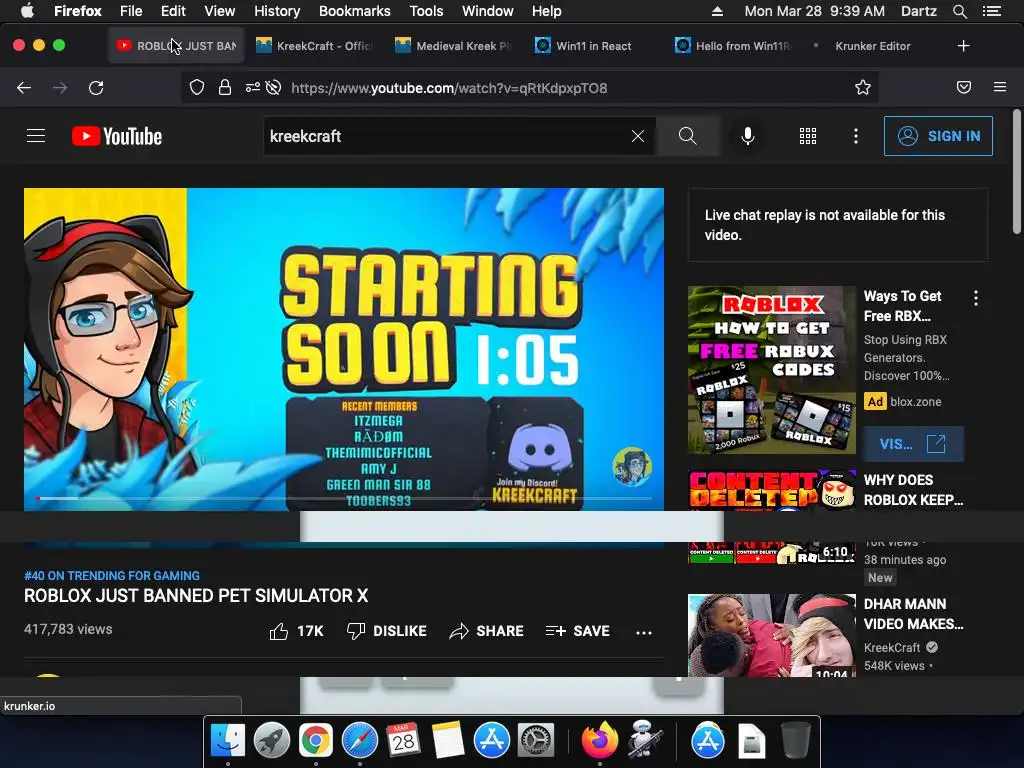Show site security padlock info
The width and height of the screenshot is (1024, 768).
pyautogui.click(x=225, y=88)
